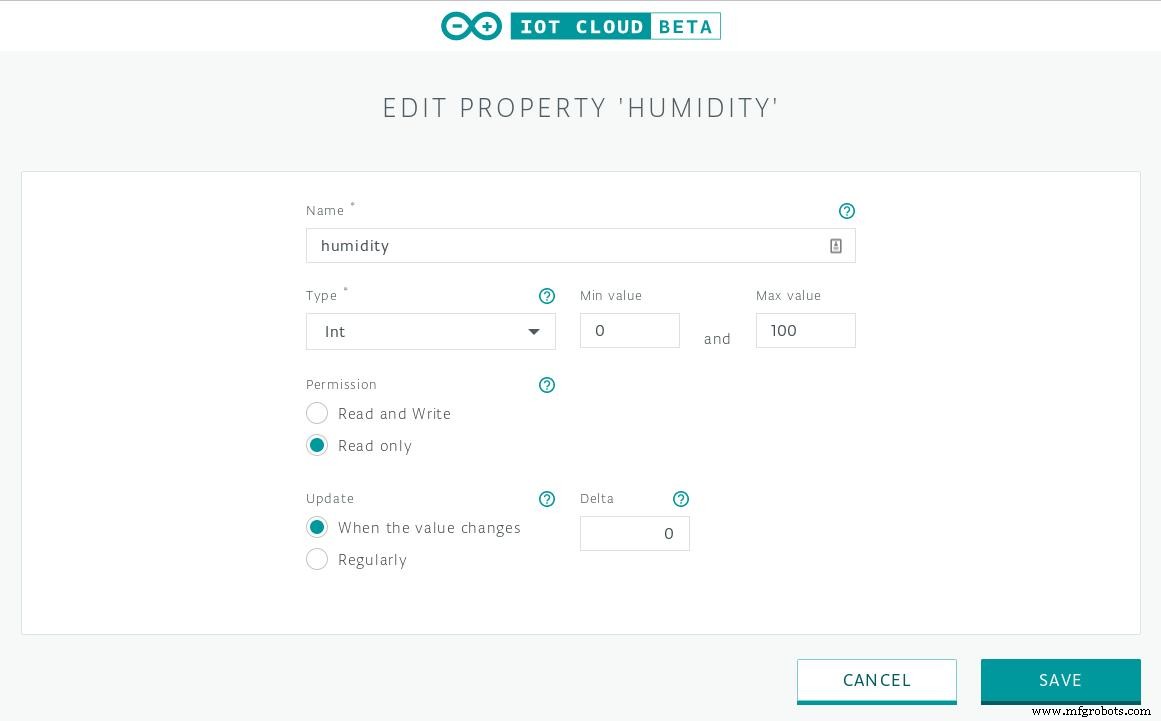Viewport: 1161px width, 721px height.
Task: Select update When the value changes
Action: pos(317,527)
